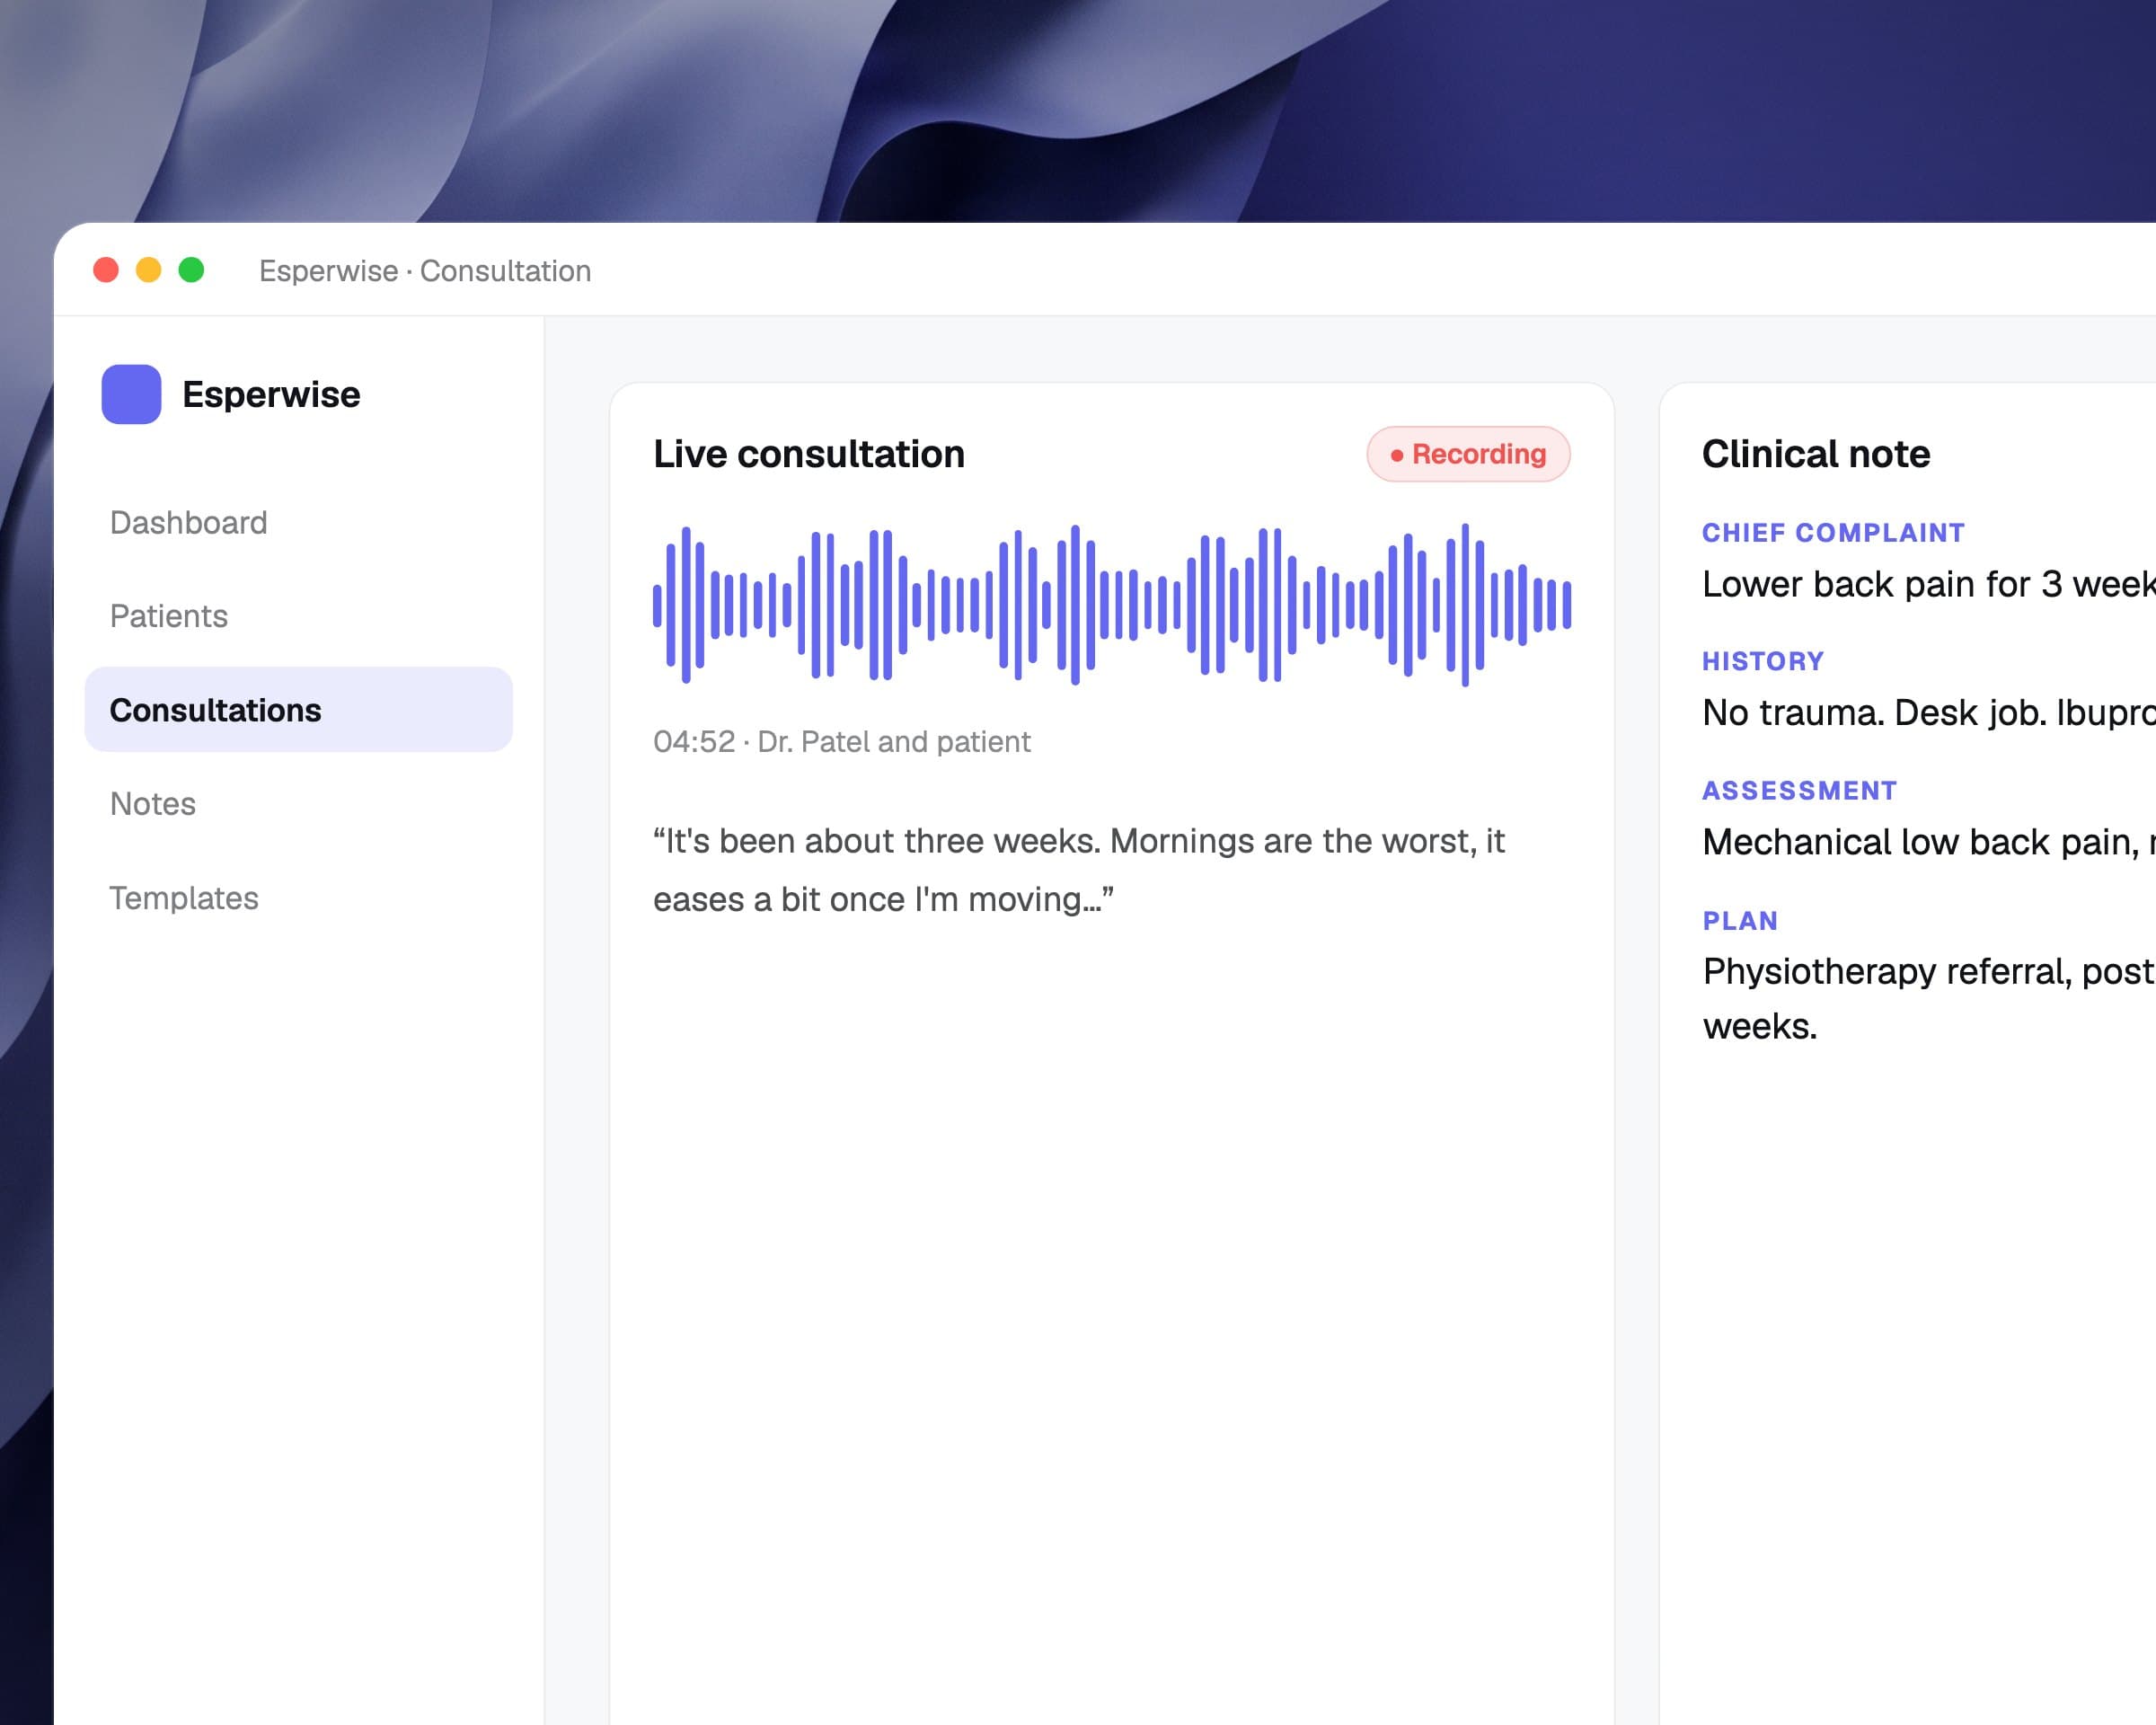
Task: Click the Live consultation heading
Action: tap(809, 454)
